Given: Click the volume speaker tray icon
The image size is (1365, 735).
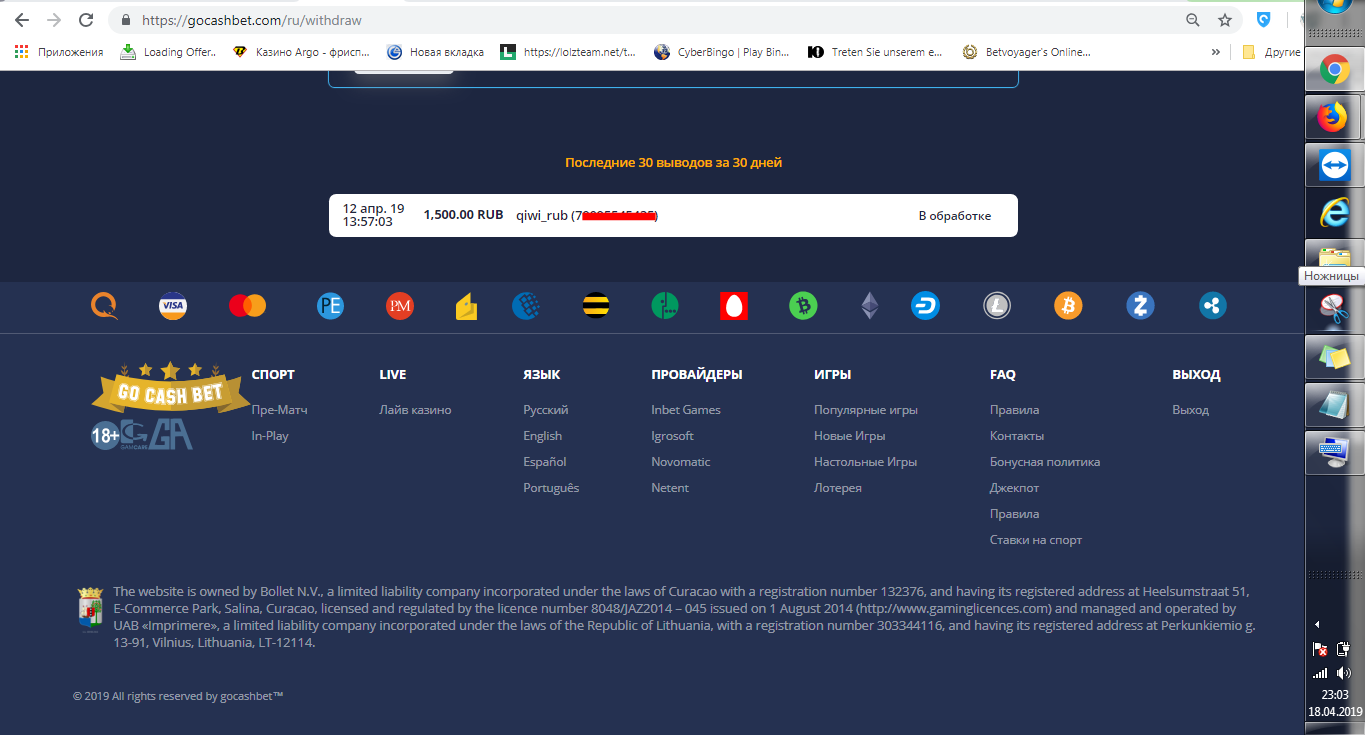Looking at the screenshot, I should (x=1344, y=673).
